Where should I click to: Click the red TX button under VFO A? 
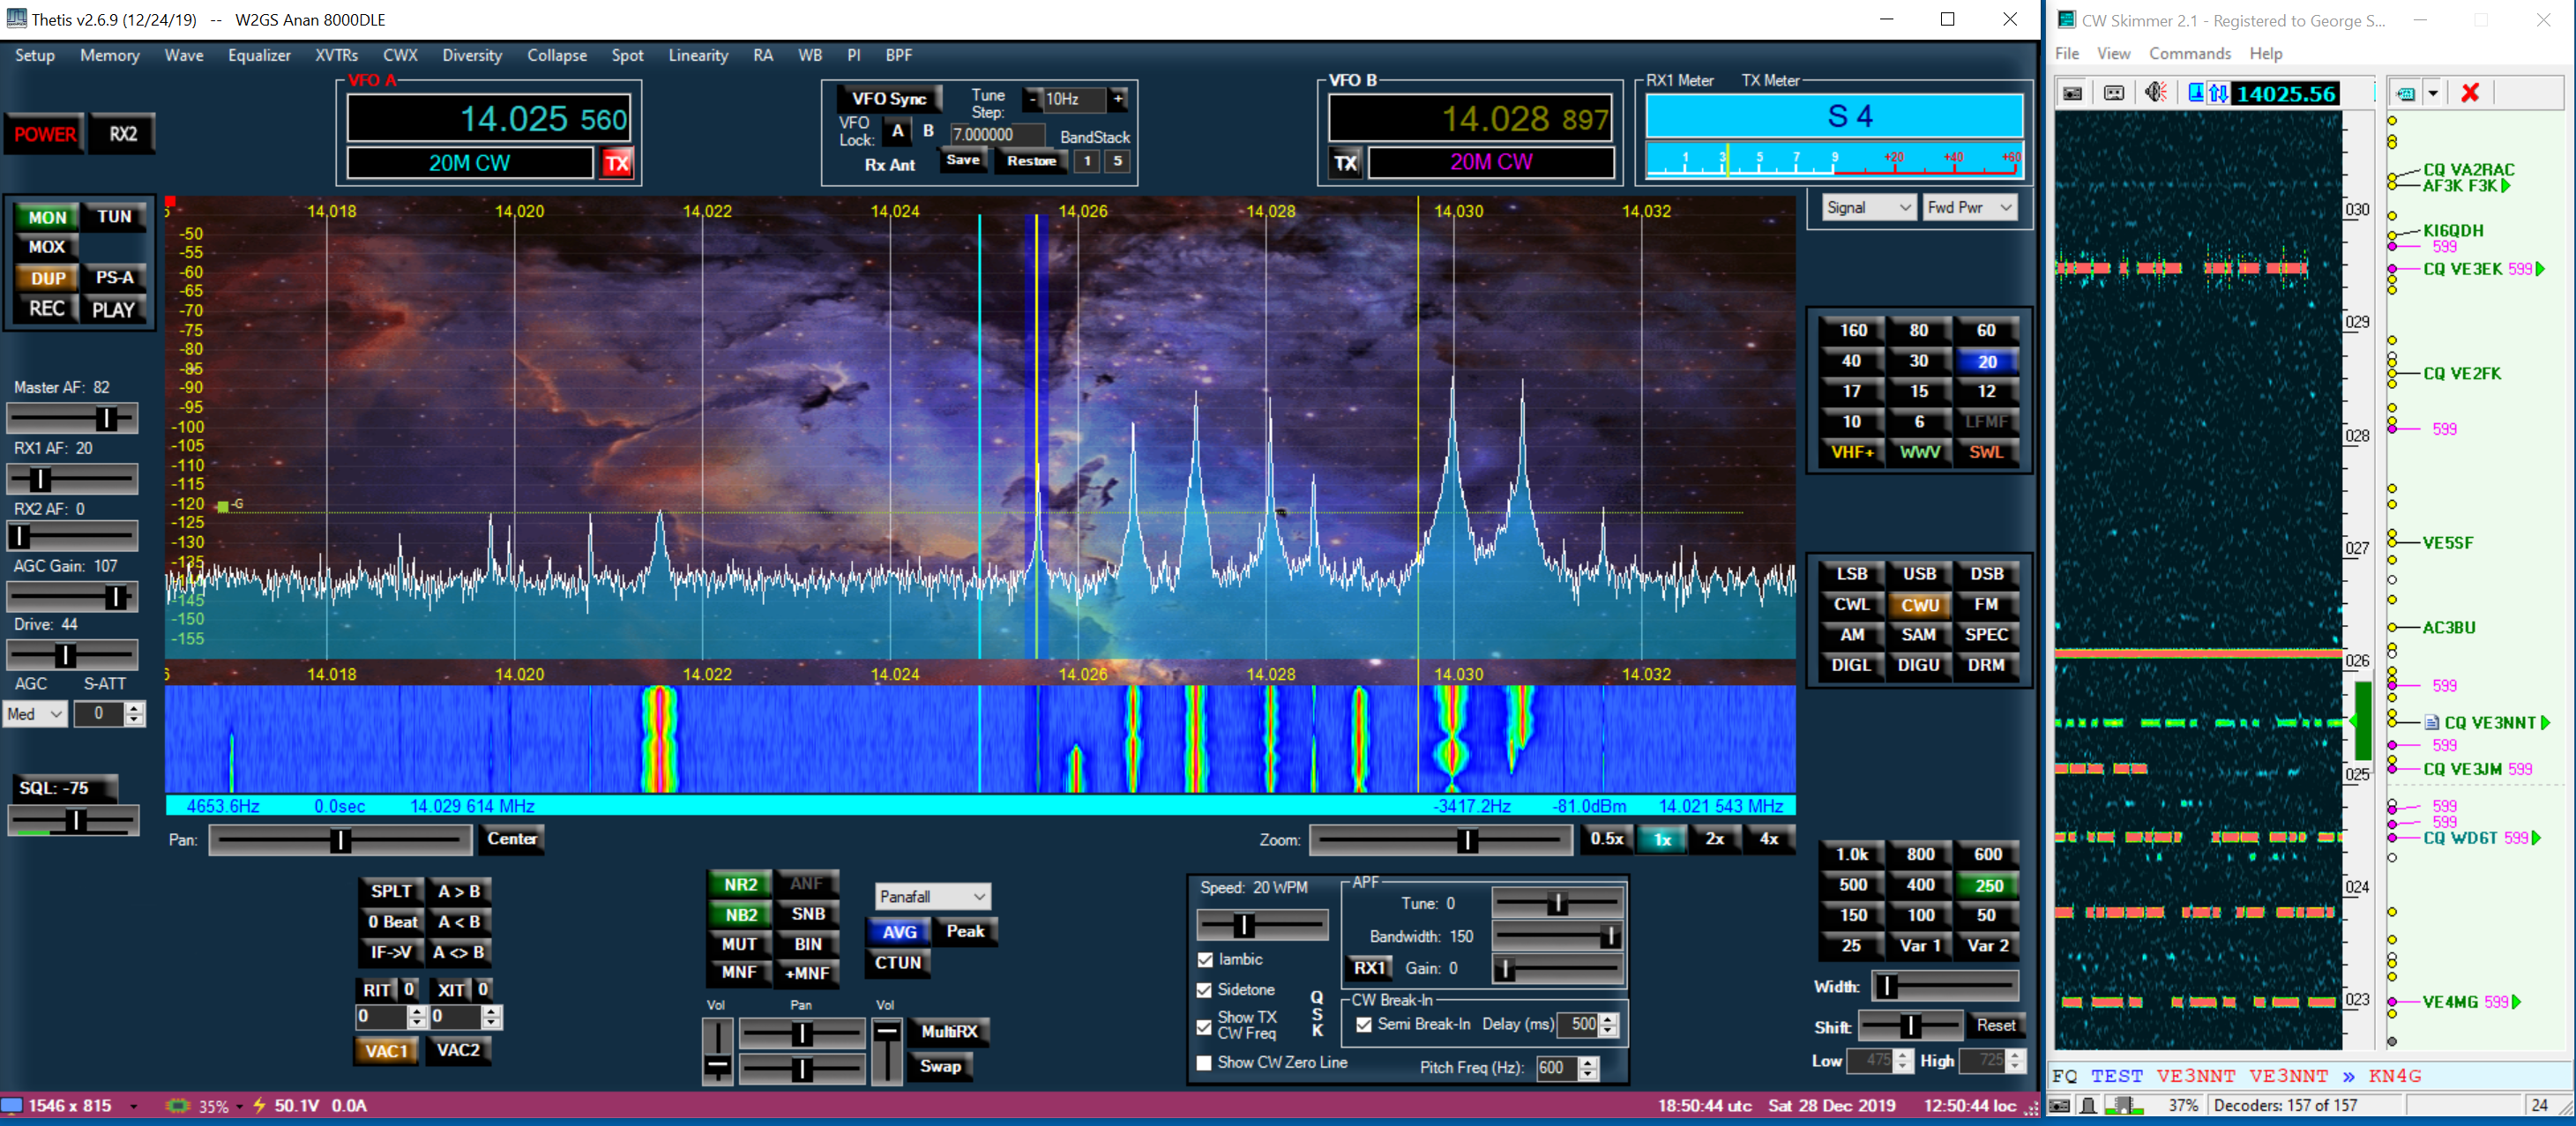coord(617,163)
